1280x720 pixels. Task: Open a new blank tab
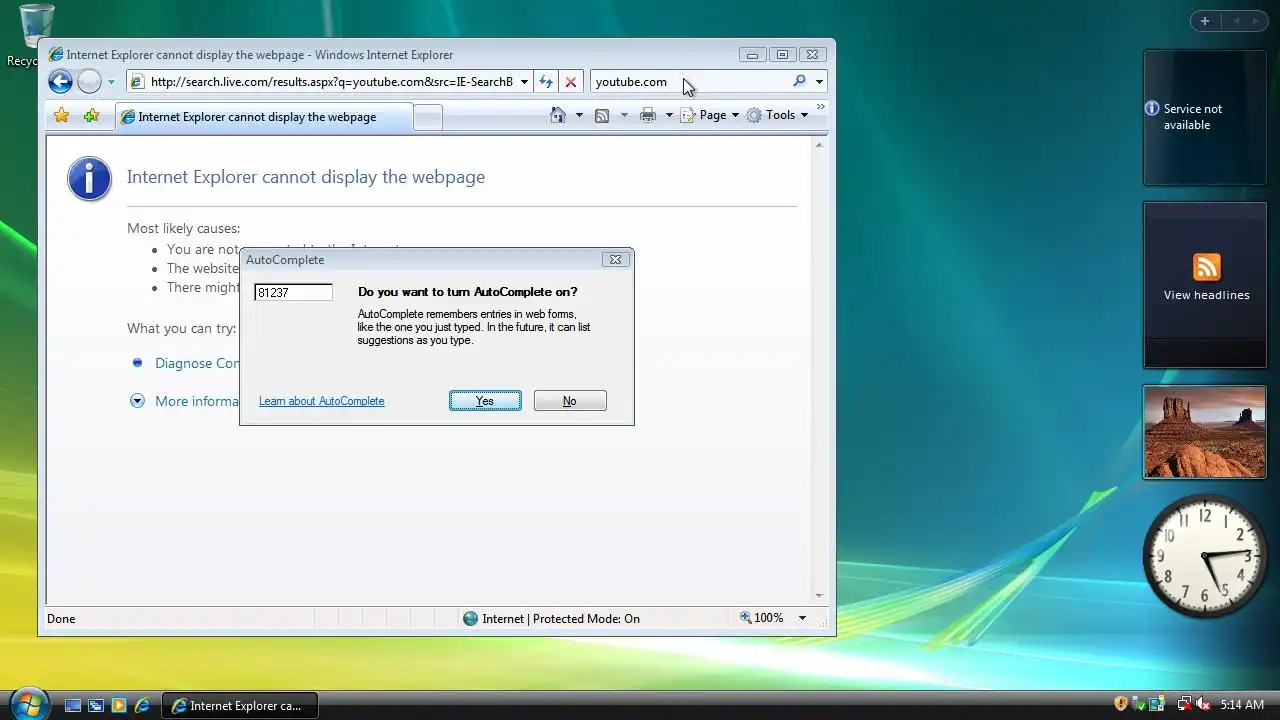click(428, 118)
